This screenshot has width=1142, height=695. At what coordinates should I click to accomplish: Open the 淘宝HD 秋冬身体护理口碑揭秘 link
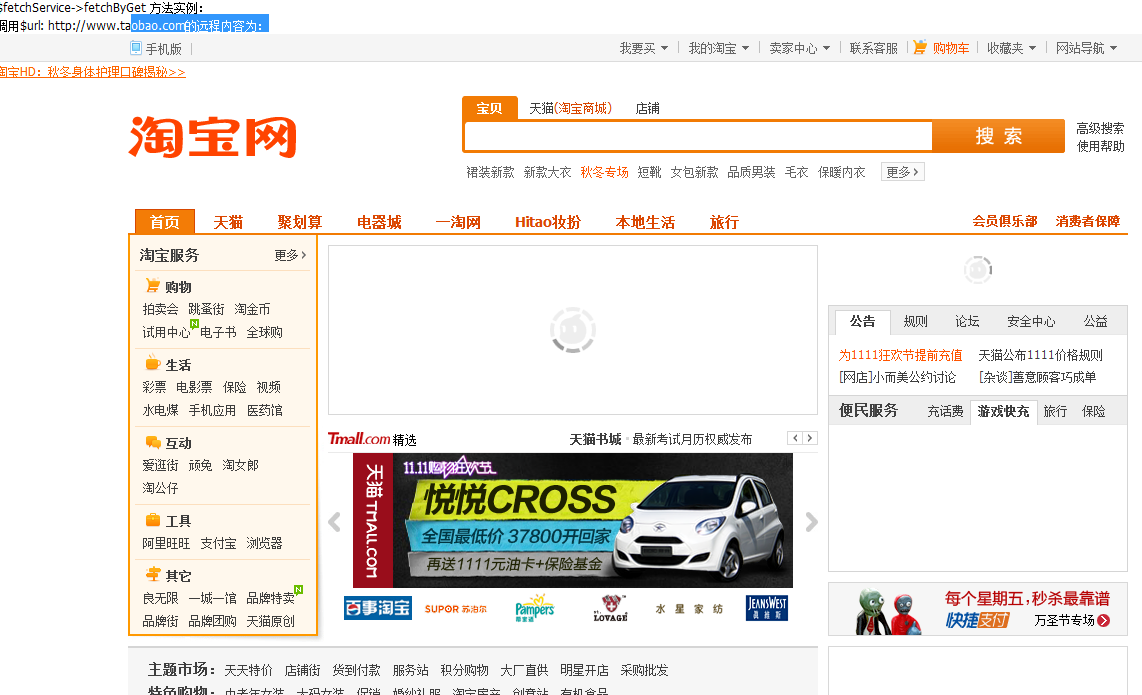tap(92, 72)
